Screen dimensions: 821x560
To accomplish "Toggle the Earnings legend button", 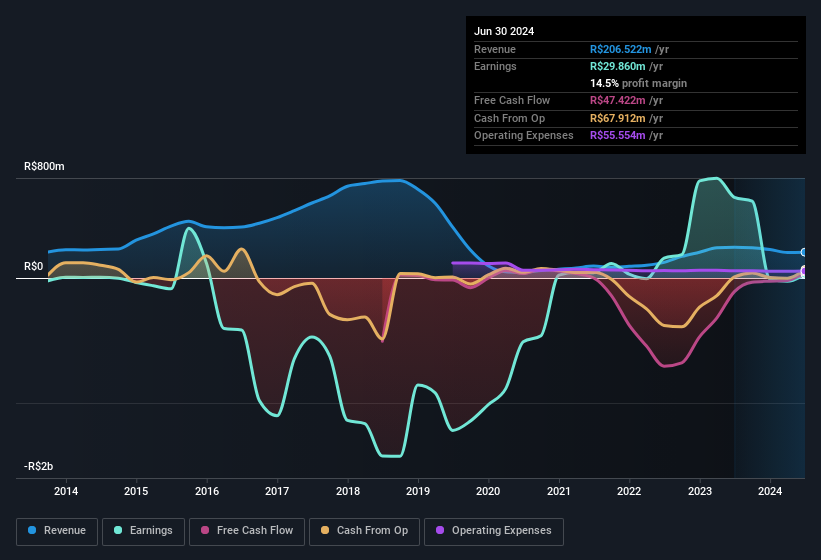I will 143,531.
